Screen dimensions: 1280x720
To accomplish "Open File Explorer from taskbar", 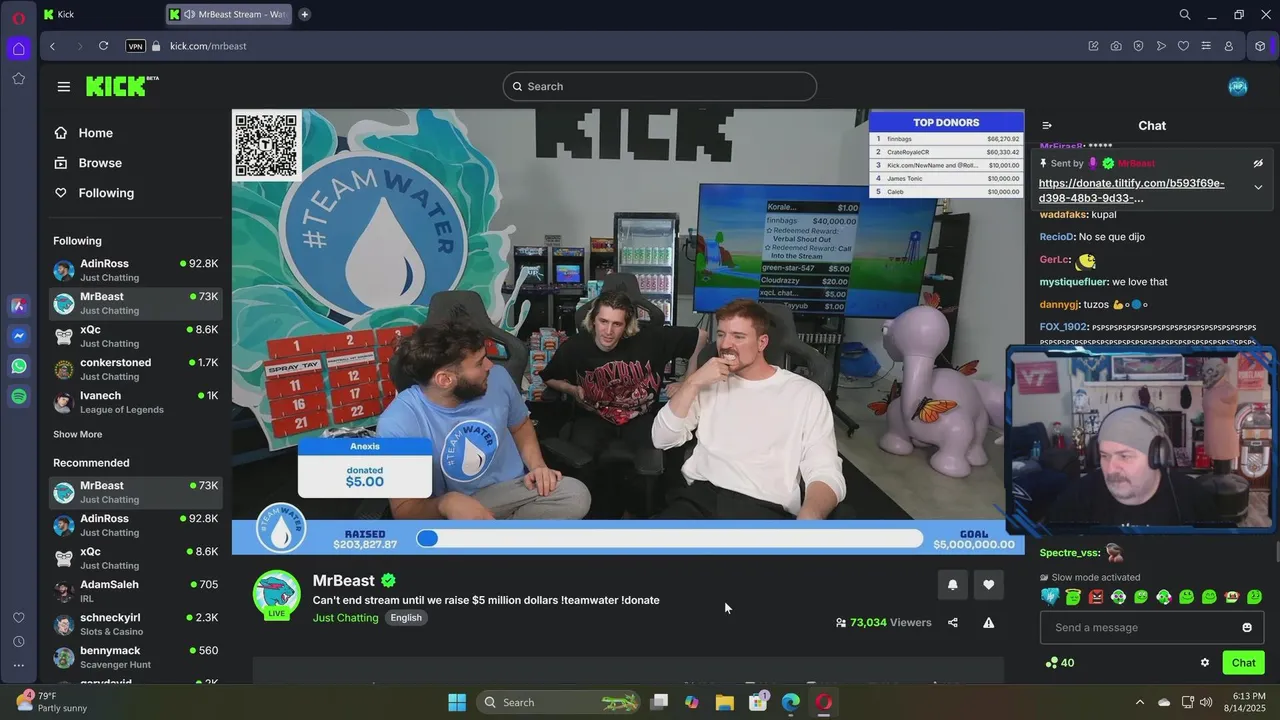I will (725, 702).
